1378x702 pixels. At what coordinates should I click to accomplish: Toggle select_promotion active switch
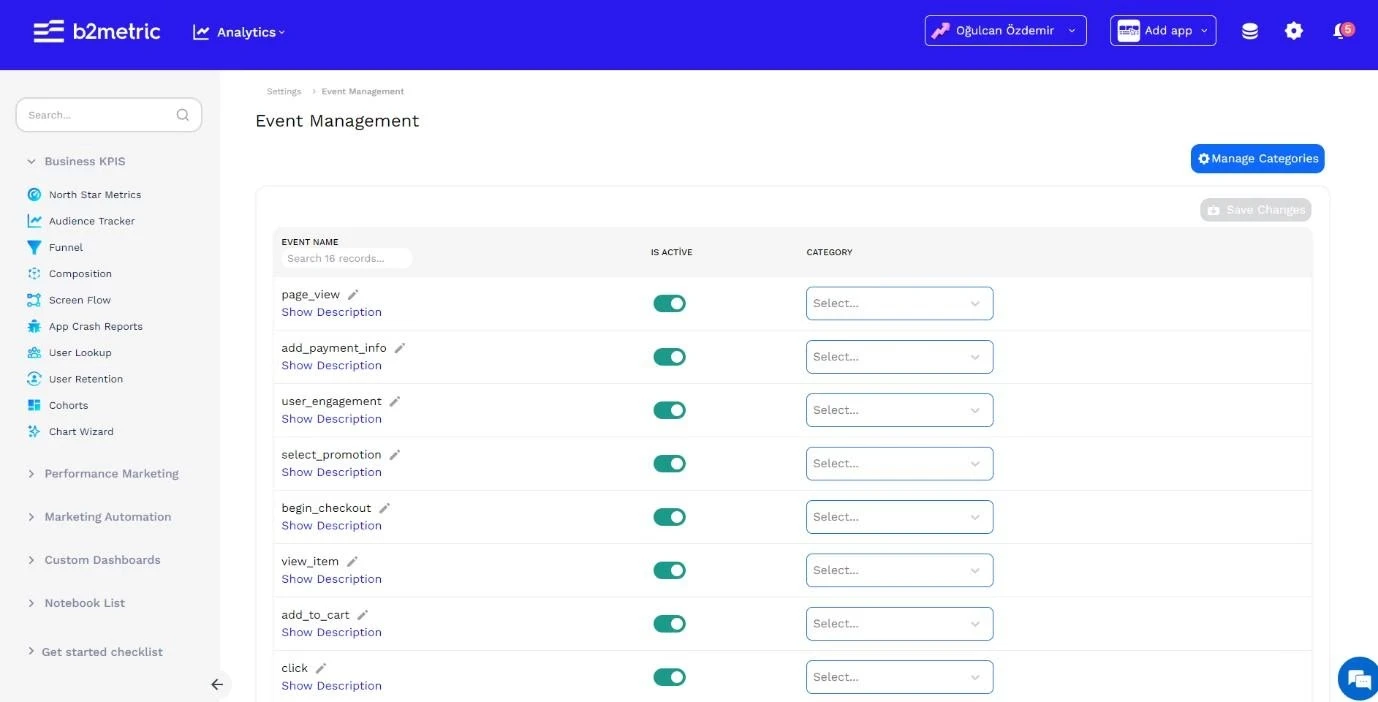(x=669, y=464)
